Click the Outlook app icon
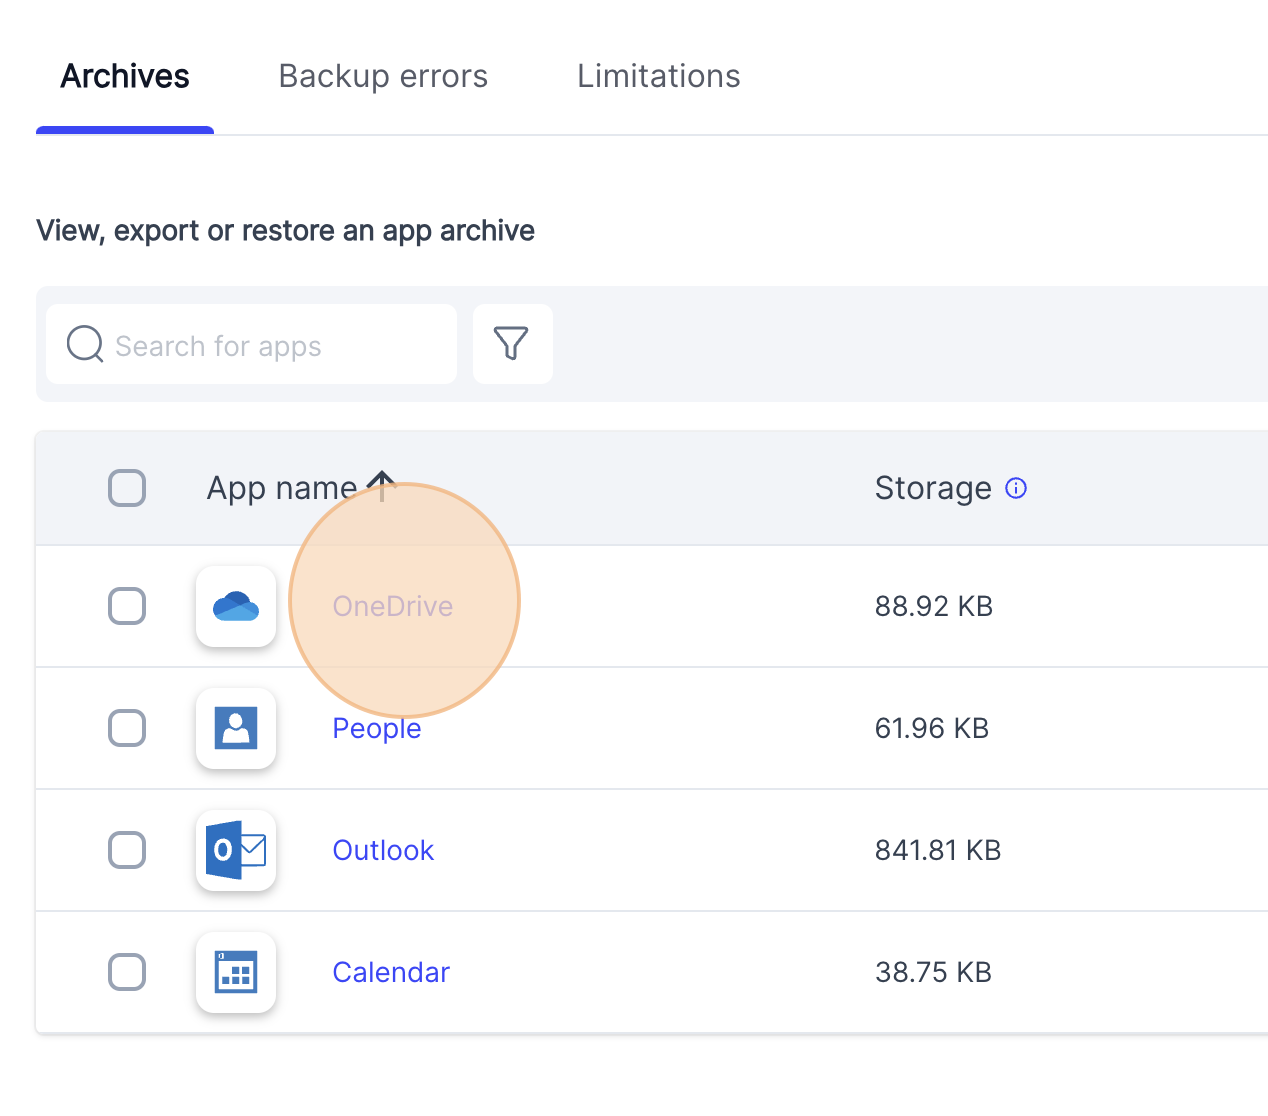Viewport: 1268px width, 1116px height. (236, 850)
